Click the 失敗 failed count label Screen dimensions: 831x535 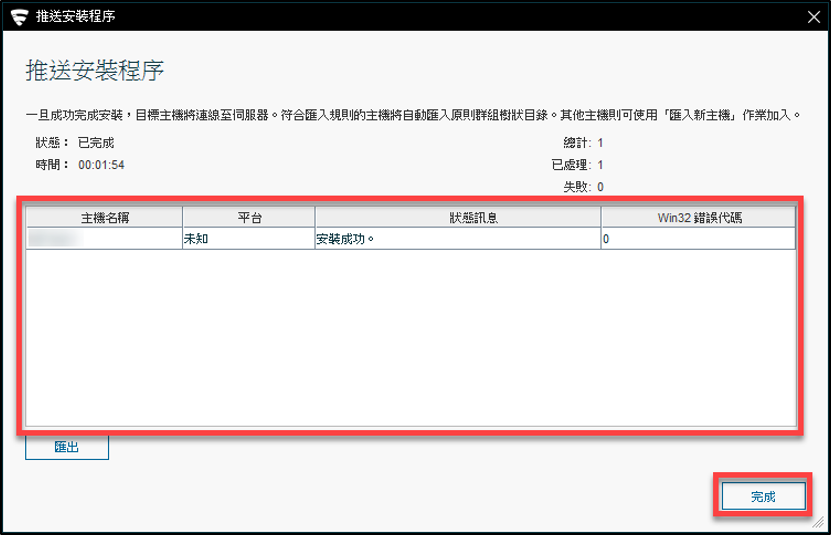click(x=583, y=186)
